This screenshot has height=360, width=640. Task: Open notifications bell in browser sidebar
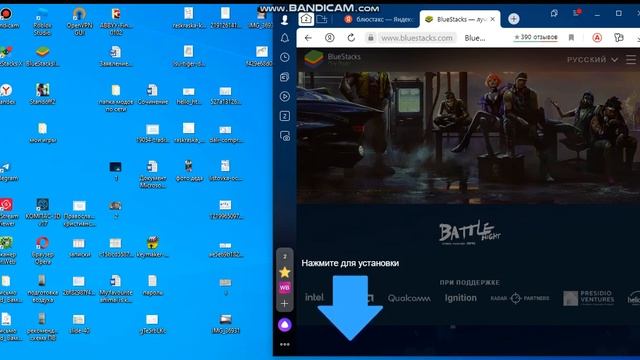[x=284, y=38]
